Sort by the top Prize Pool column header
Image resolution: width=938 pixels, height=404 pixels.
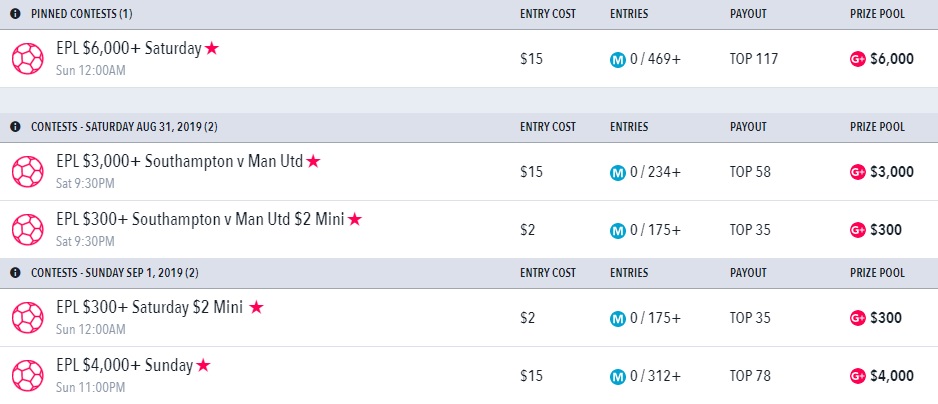pos(877,14)
